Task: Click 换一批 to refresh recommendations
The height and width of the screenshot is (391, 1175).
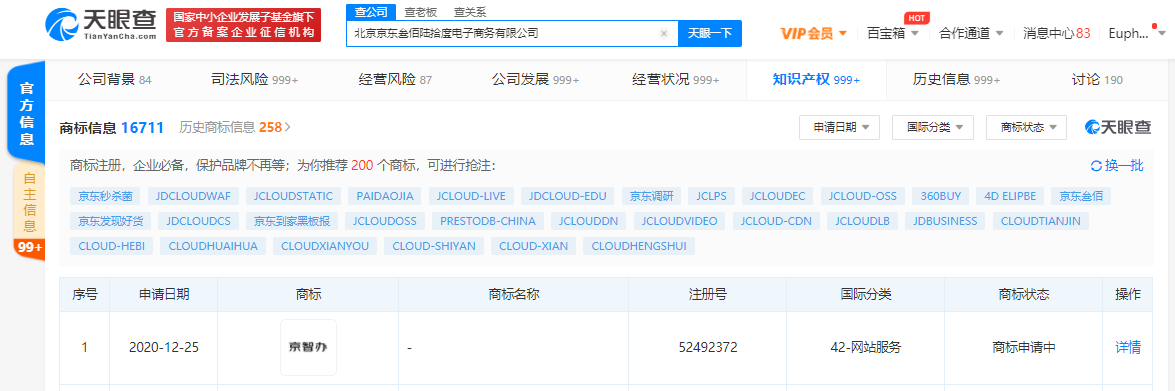Action: pyautogui.click(x=1117, y=166)
